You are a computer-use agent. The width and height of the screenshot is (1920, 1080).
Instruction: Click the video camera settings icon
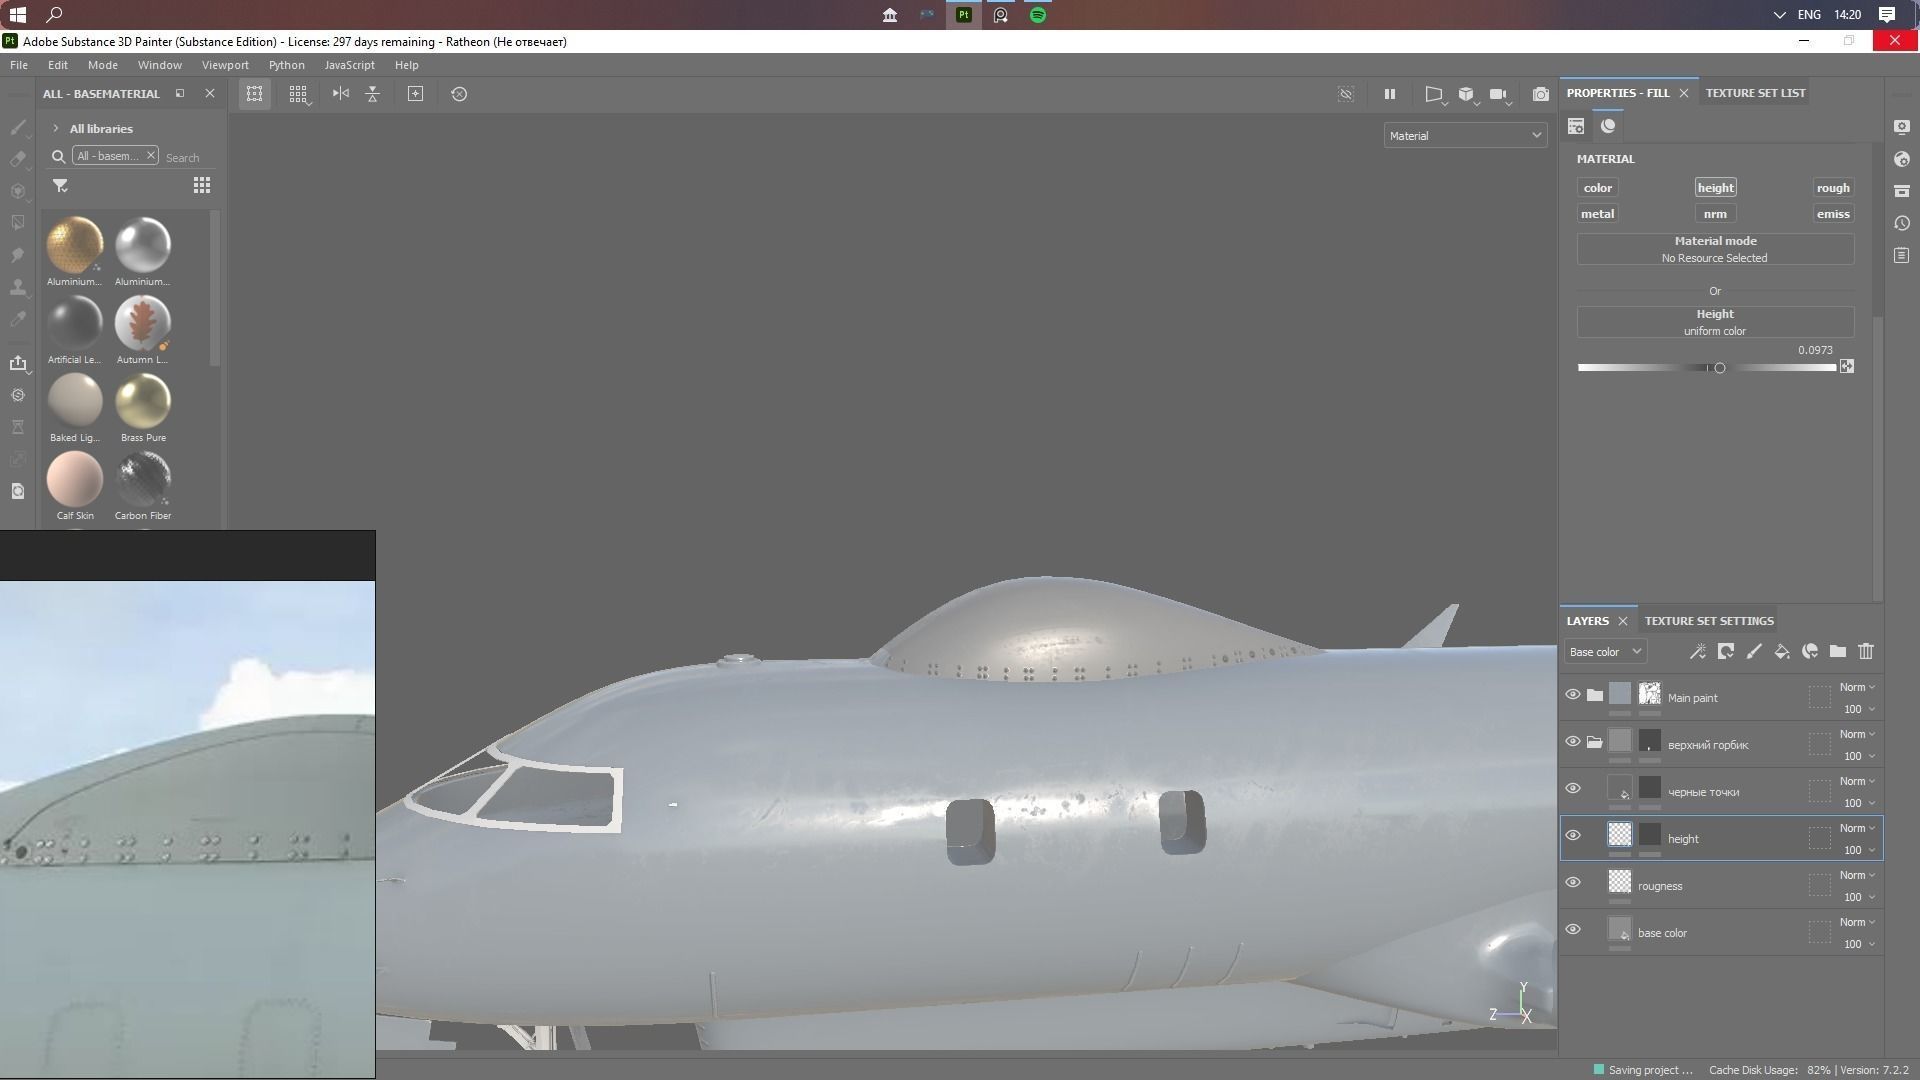point(1498,94)
